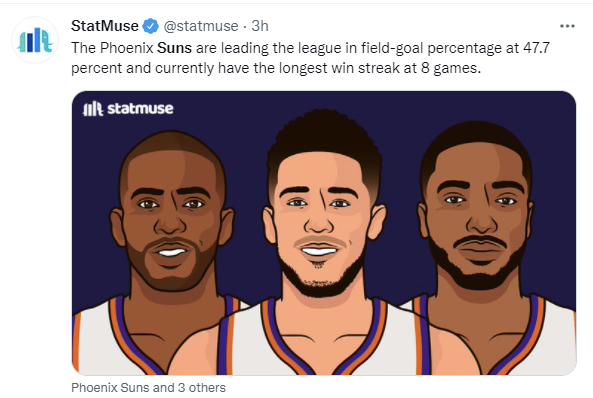Image resolution: width=593 pixels, height=398 pixels.
Task: Select the right player's illustrated face
Action: click(477, 212)
